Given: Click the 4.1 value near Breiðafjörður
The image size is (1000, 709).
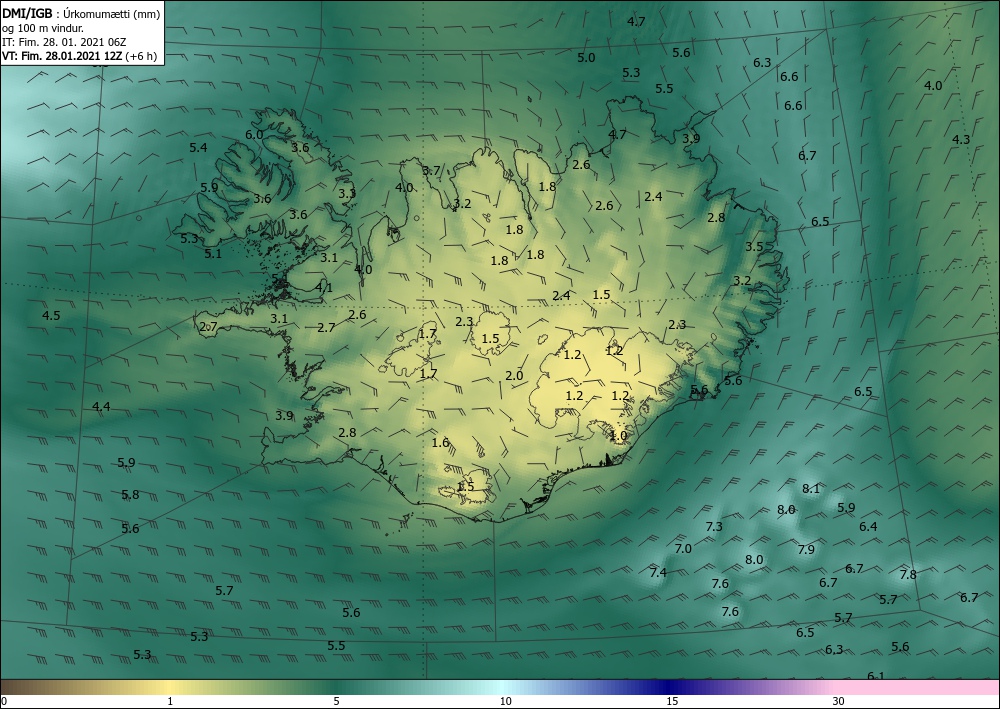Looking at the screenshot, I should coord(324,288).
